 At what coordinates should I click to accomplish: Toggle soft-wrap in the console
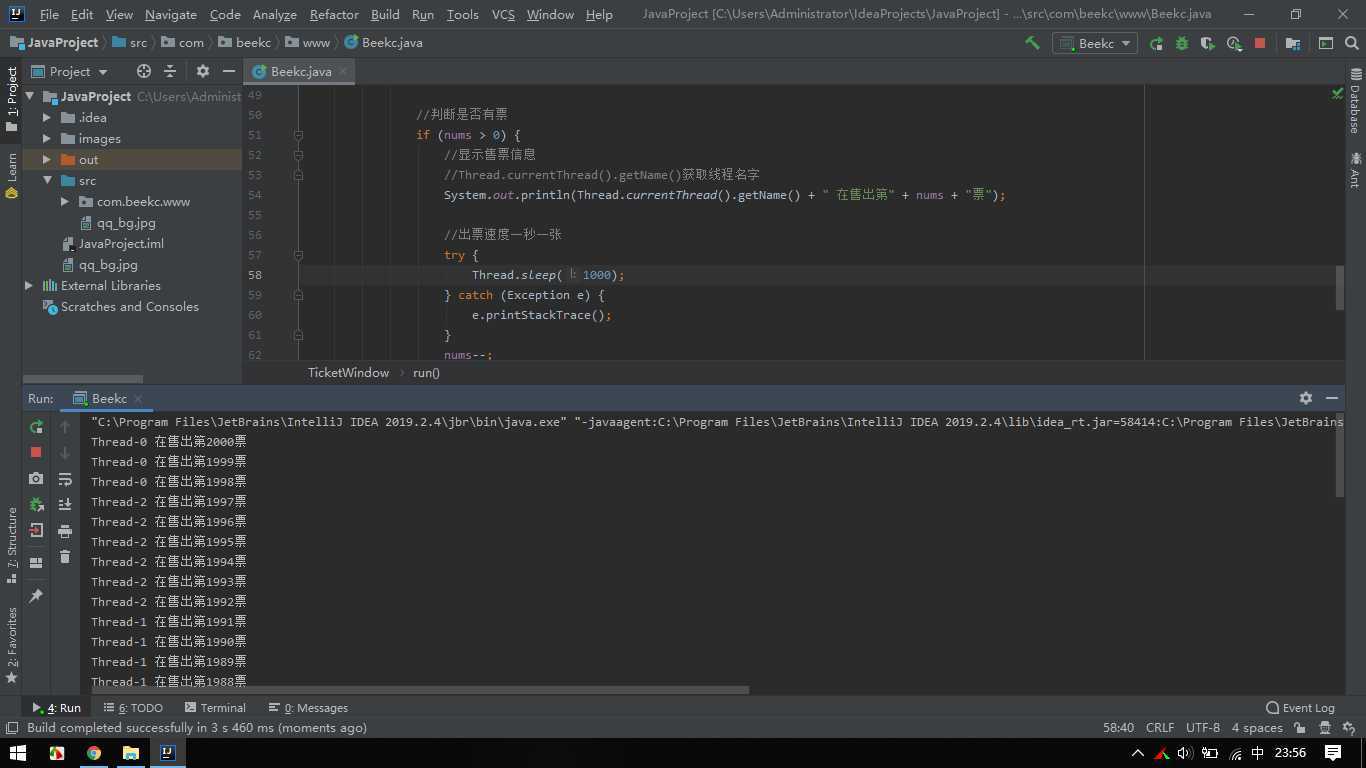pyautogui.click(x=65, y=479)
